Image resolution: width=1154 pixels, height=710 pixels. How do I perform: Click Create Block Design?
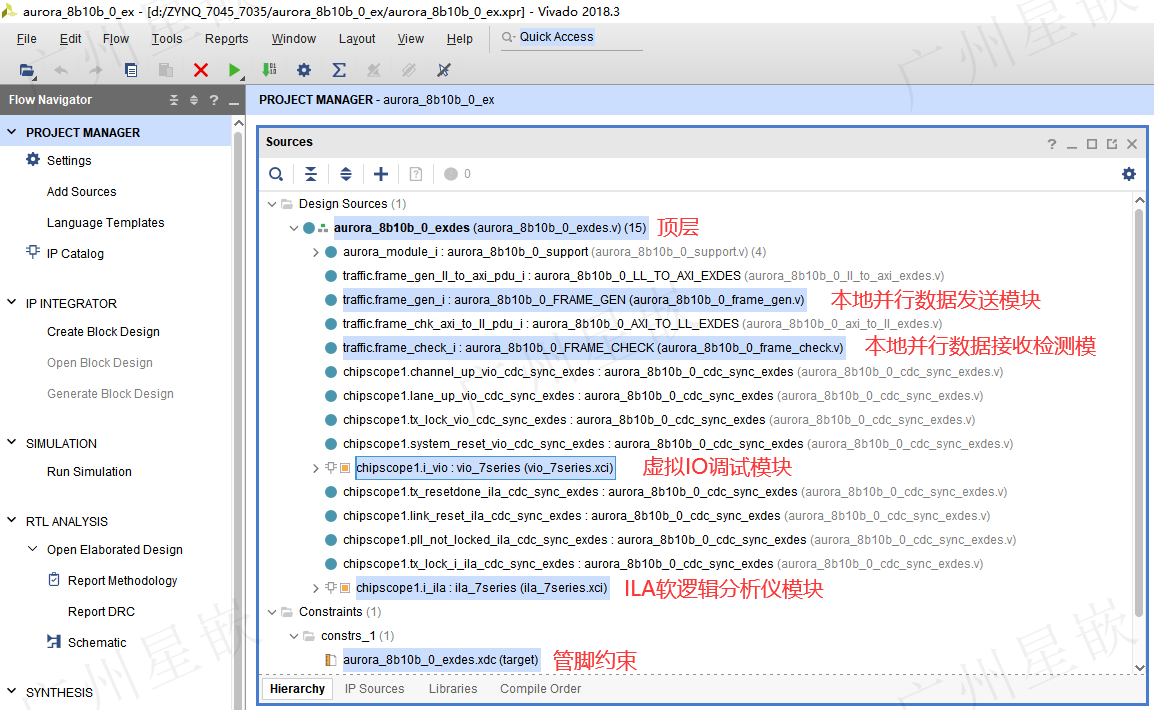[103, 332]
